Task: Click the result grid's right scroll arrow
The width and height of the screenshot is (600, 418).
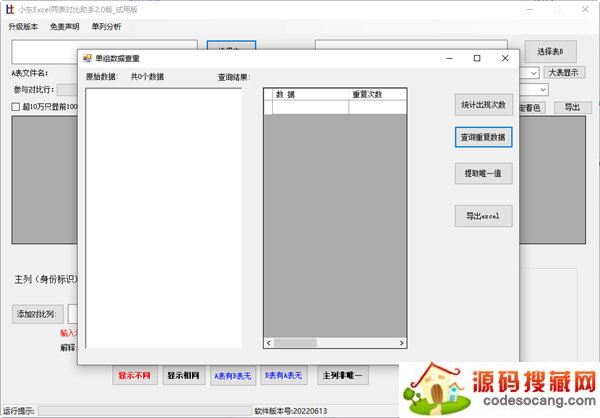Action: tap(401, 343)
